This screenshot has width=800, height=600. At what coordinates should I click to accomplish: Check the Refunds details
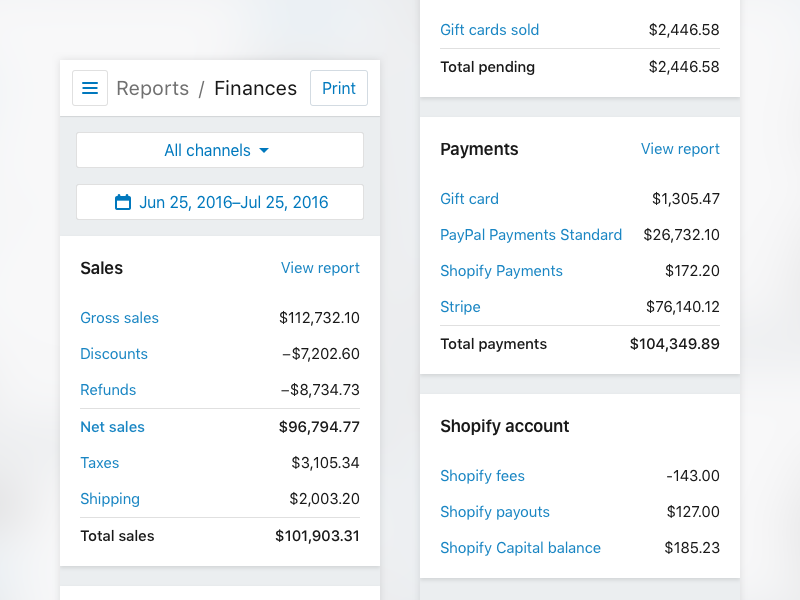(x=108, y=390)
